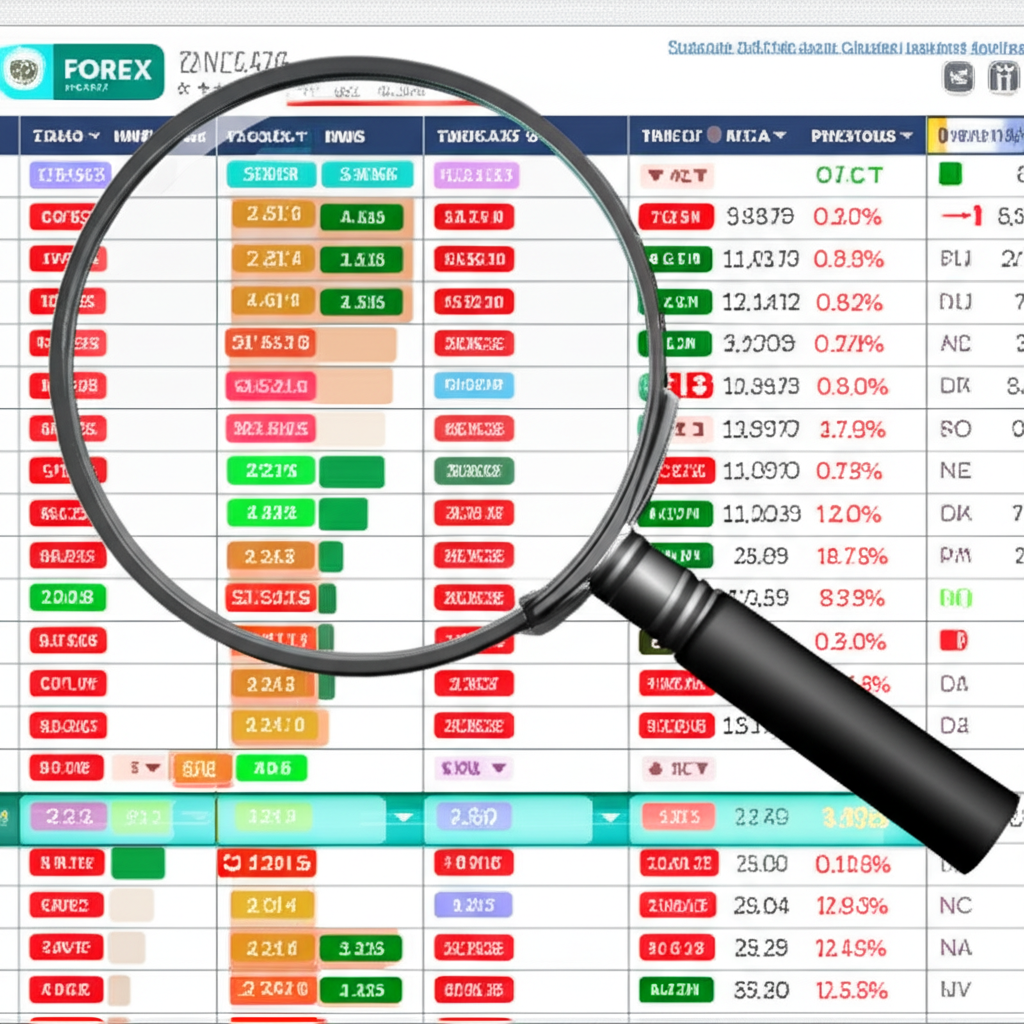Open the calendar icon in top-right corner

pyautogui.click(x=1003, y=77)
